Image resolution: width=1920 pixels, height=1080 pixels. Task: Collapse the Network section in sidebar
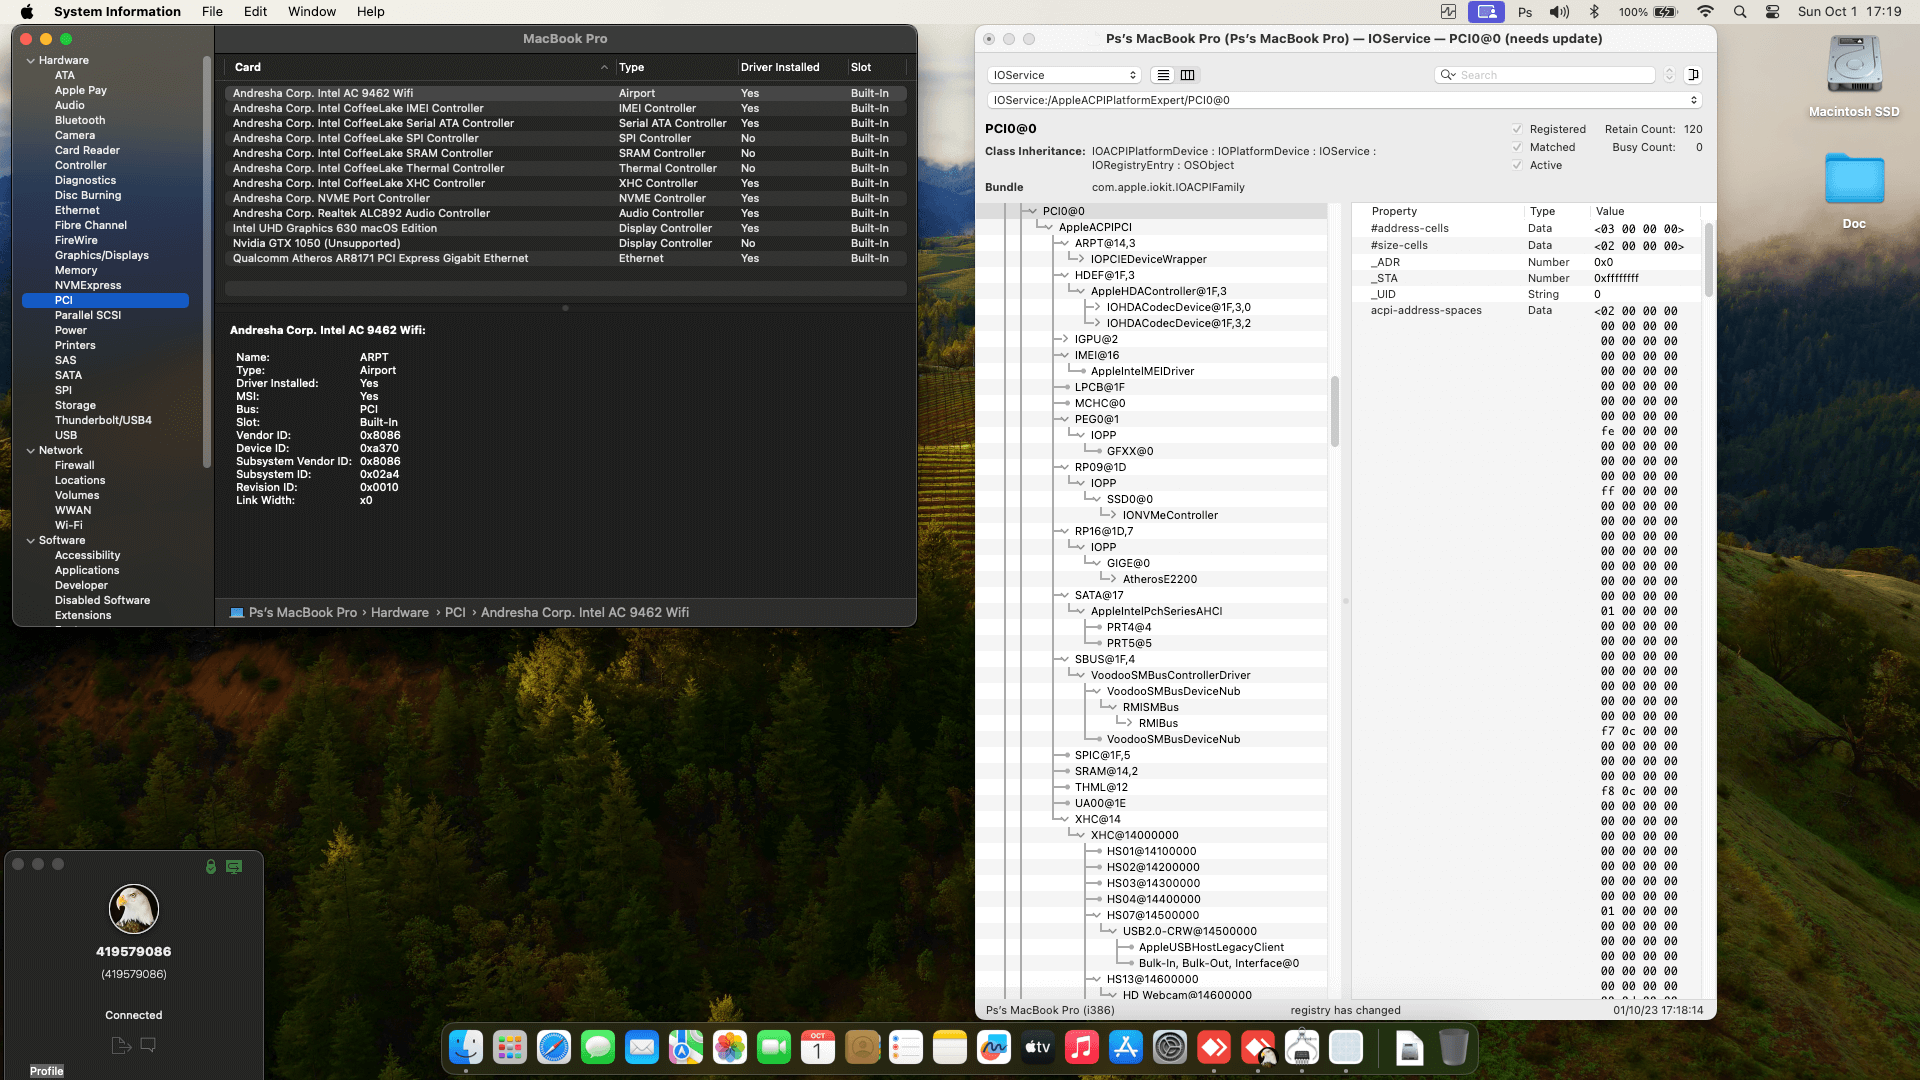pyautogui.click(x=30, y=450)
